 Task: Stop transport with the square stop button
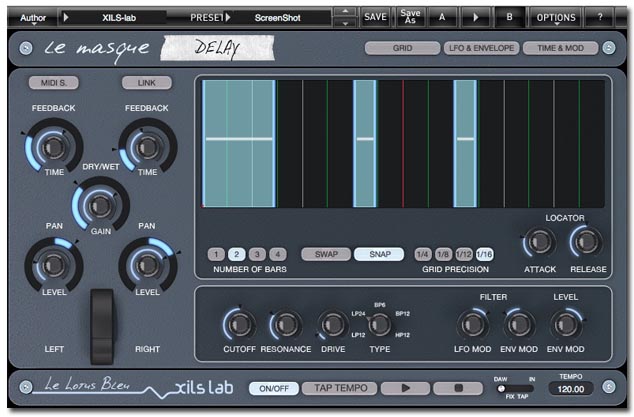pos(458,388)
